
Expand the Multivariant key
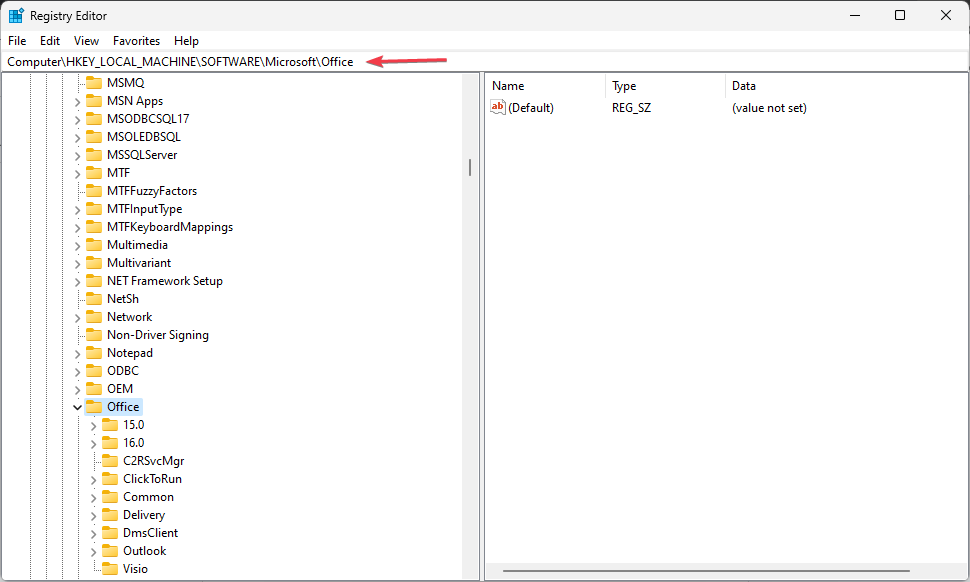pyautogui.click(x=77, y=263)
